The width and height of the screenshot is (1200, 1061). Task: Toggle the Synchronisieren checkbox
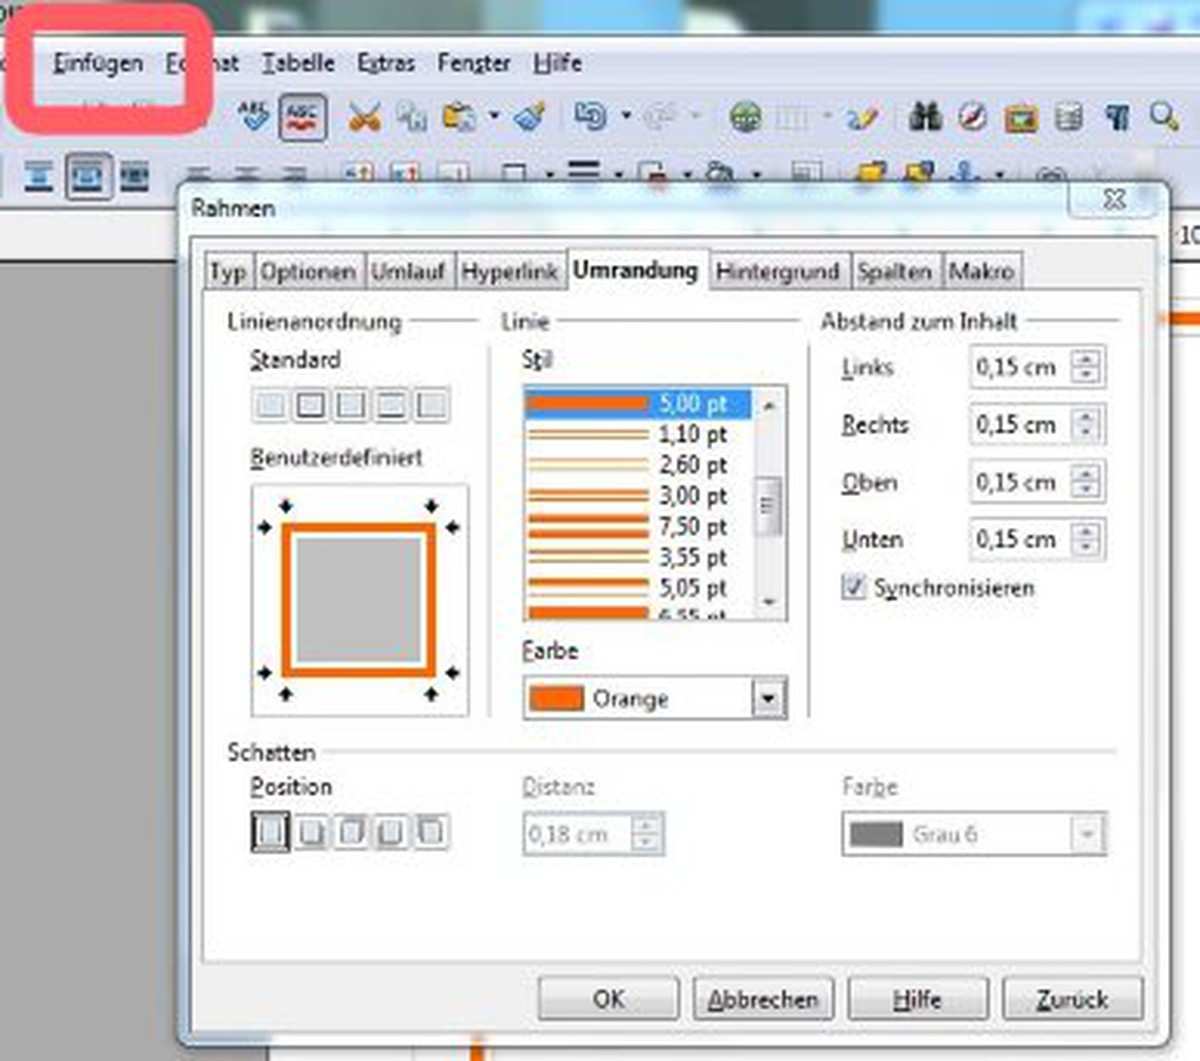(853, 587)
